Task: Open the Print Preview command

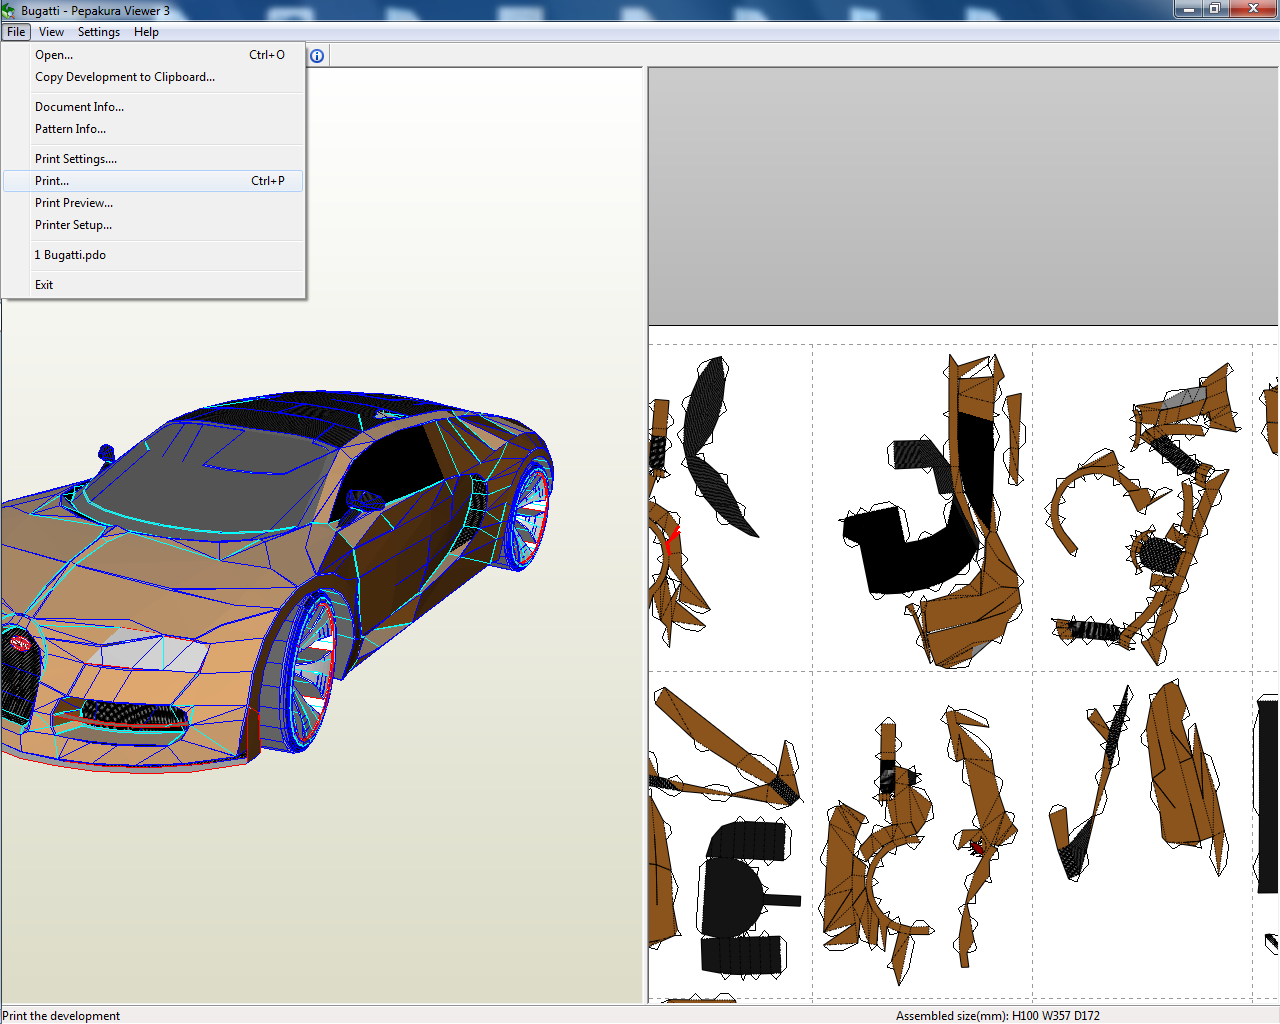Action: pyautogui.click(x=73, y=202)
